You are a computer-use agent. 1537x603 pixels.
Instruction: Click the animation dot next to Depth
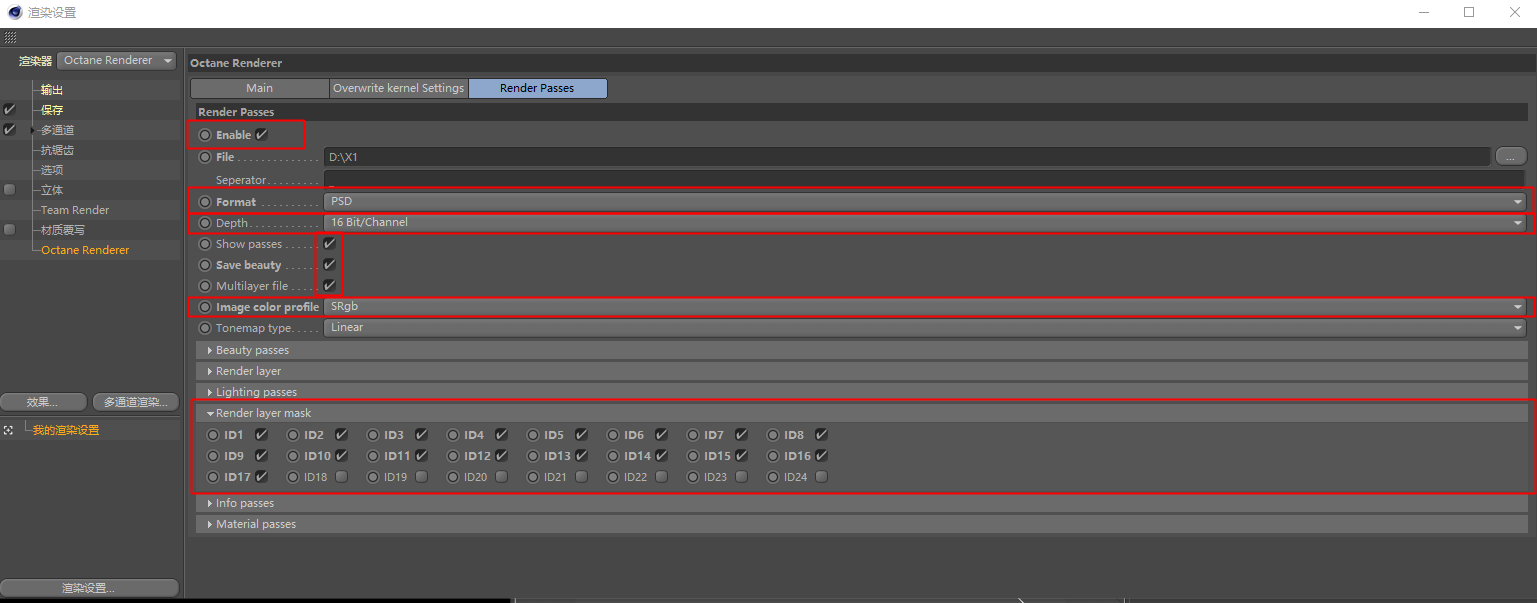coord(205,223)
